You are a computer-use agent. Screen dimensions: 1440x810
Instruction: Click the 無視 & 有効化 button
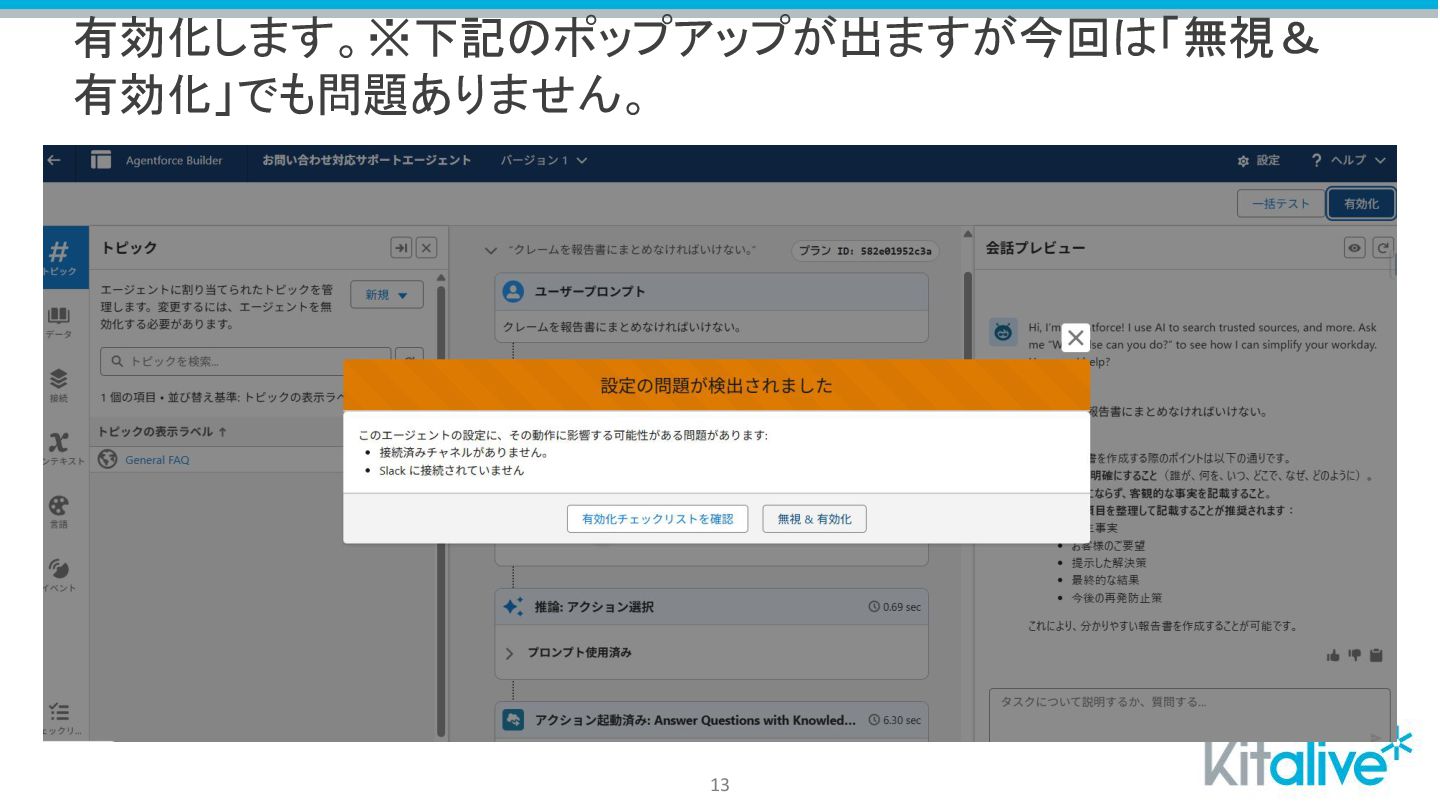point(814,519)
